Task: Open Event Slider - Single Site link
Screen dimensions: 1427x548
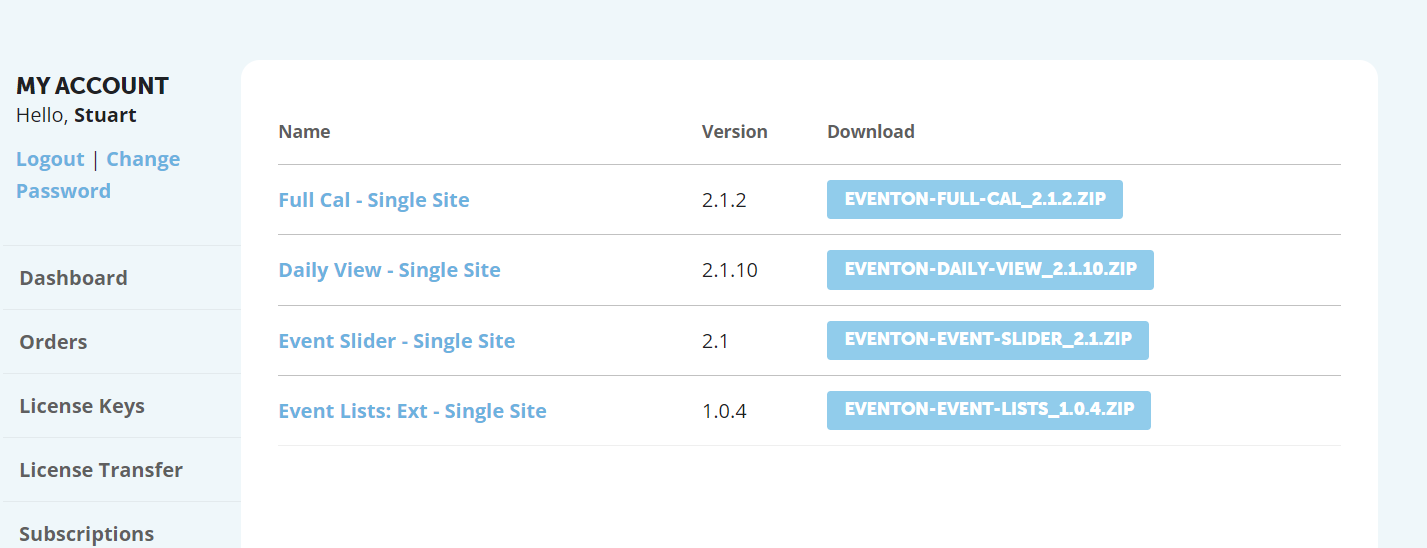Action: coord(397,341)
